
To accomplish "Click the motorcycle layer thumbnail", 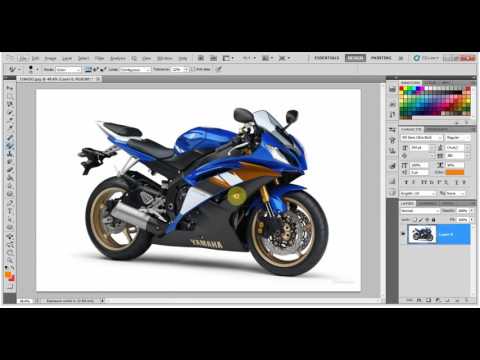I will (x=422, y=234).
